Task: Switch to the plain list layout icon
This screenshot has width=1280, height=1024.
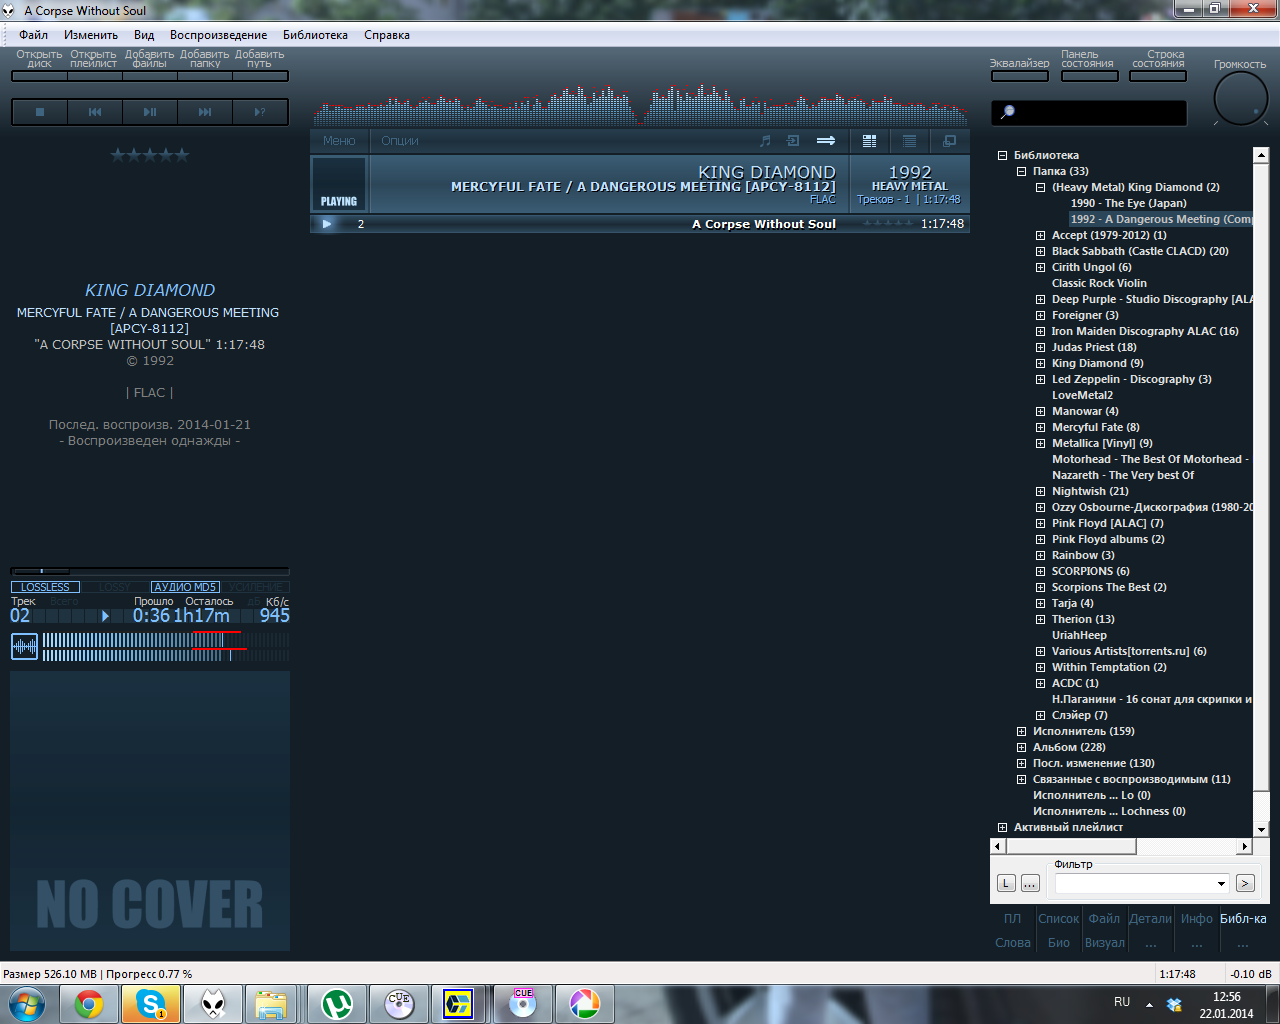Action: (909, 141)
